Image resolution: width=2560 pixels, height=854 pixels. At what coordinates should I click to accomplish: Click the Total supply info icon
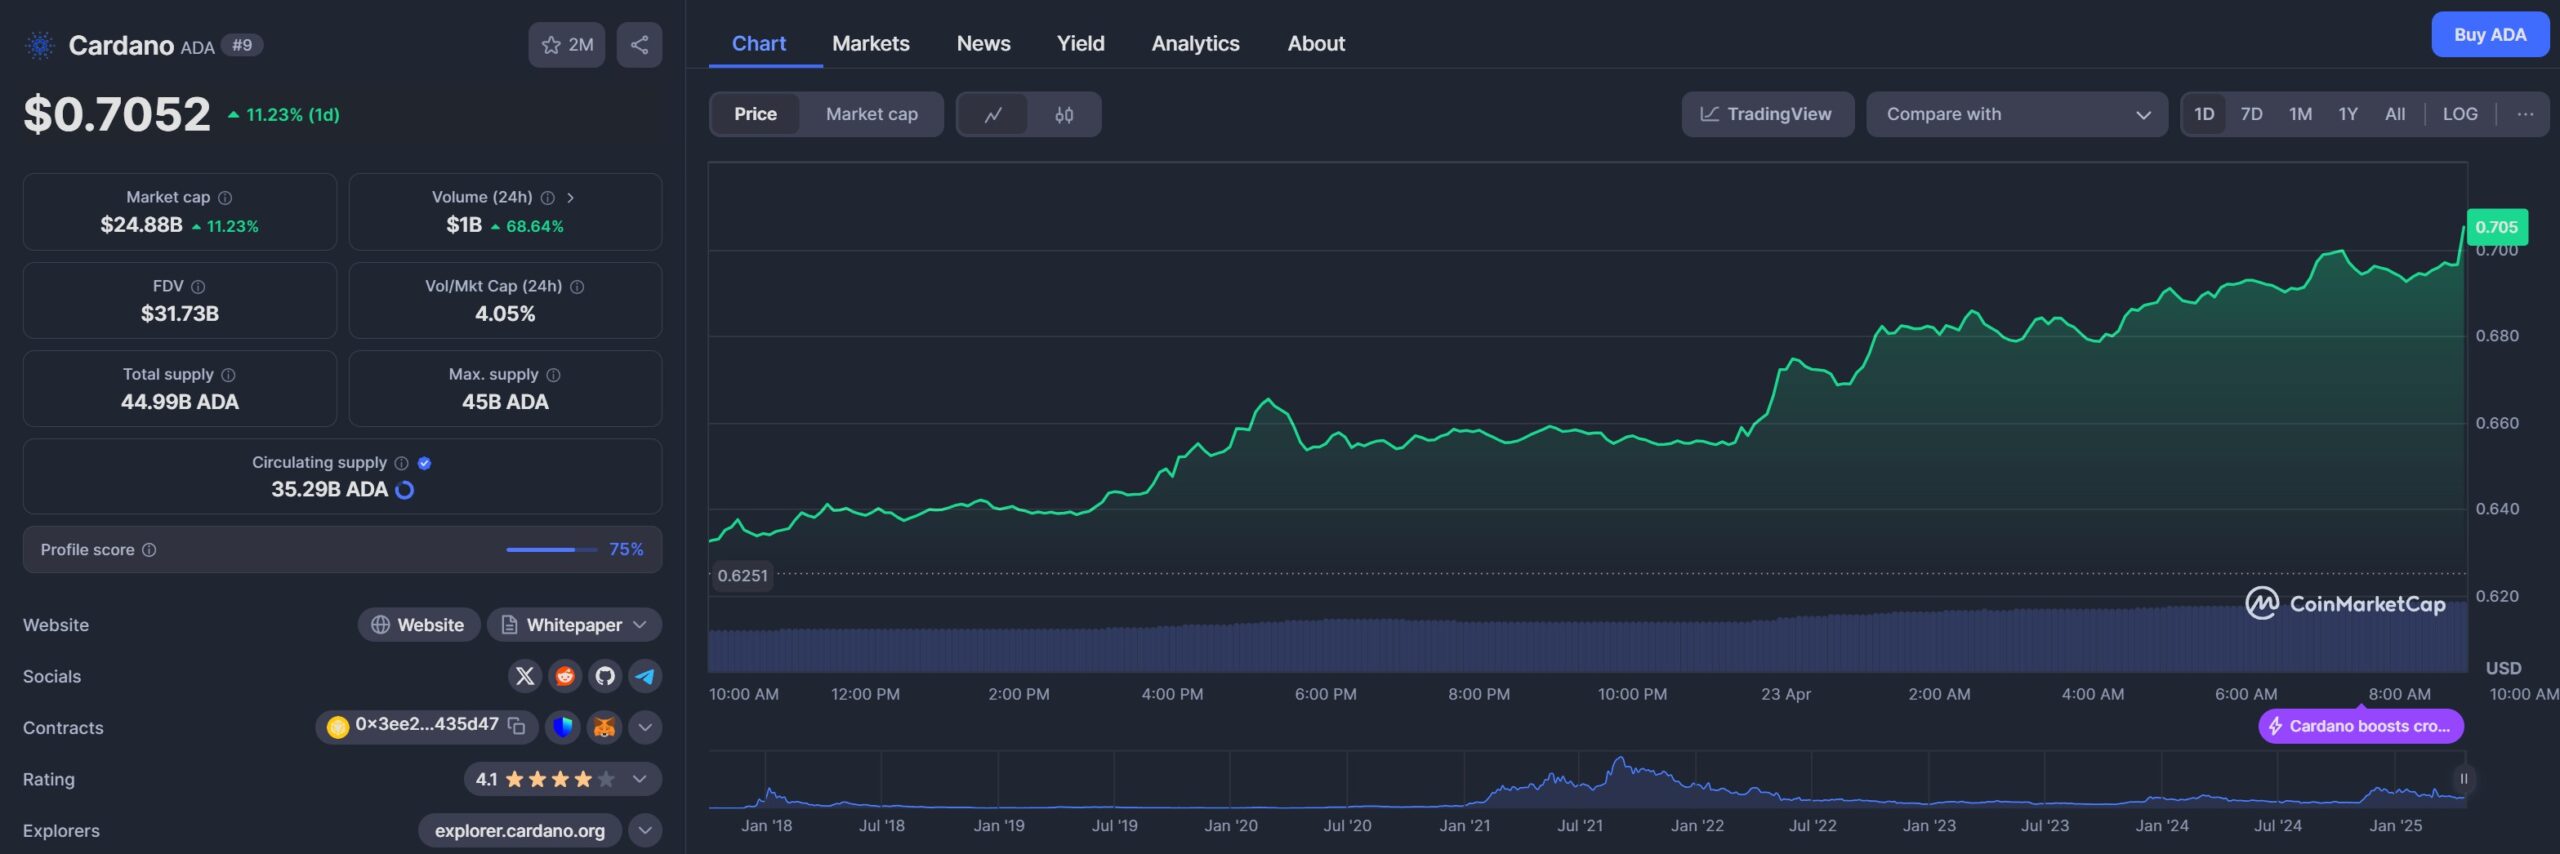pyautogui.click(x=228, y=375)
